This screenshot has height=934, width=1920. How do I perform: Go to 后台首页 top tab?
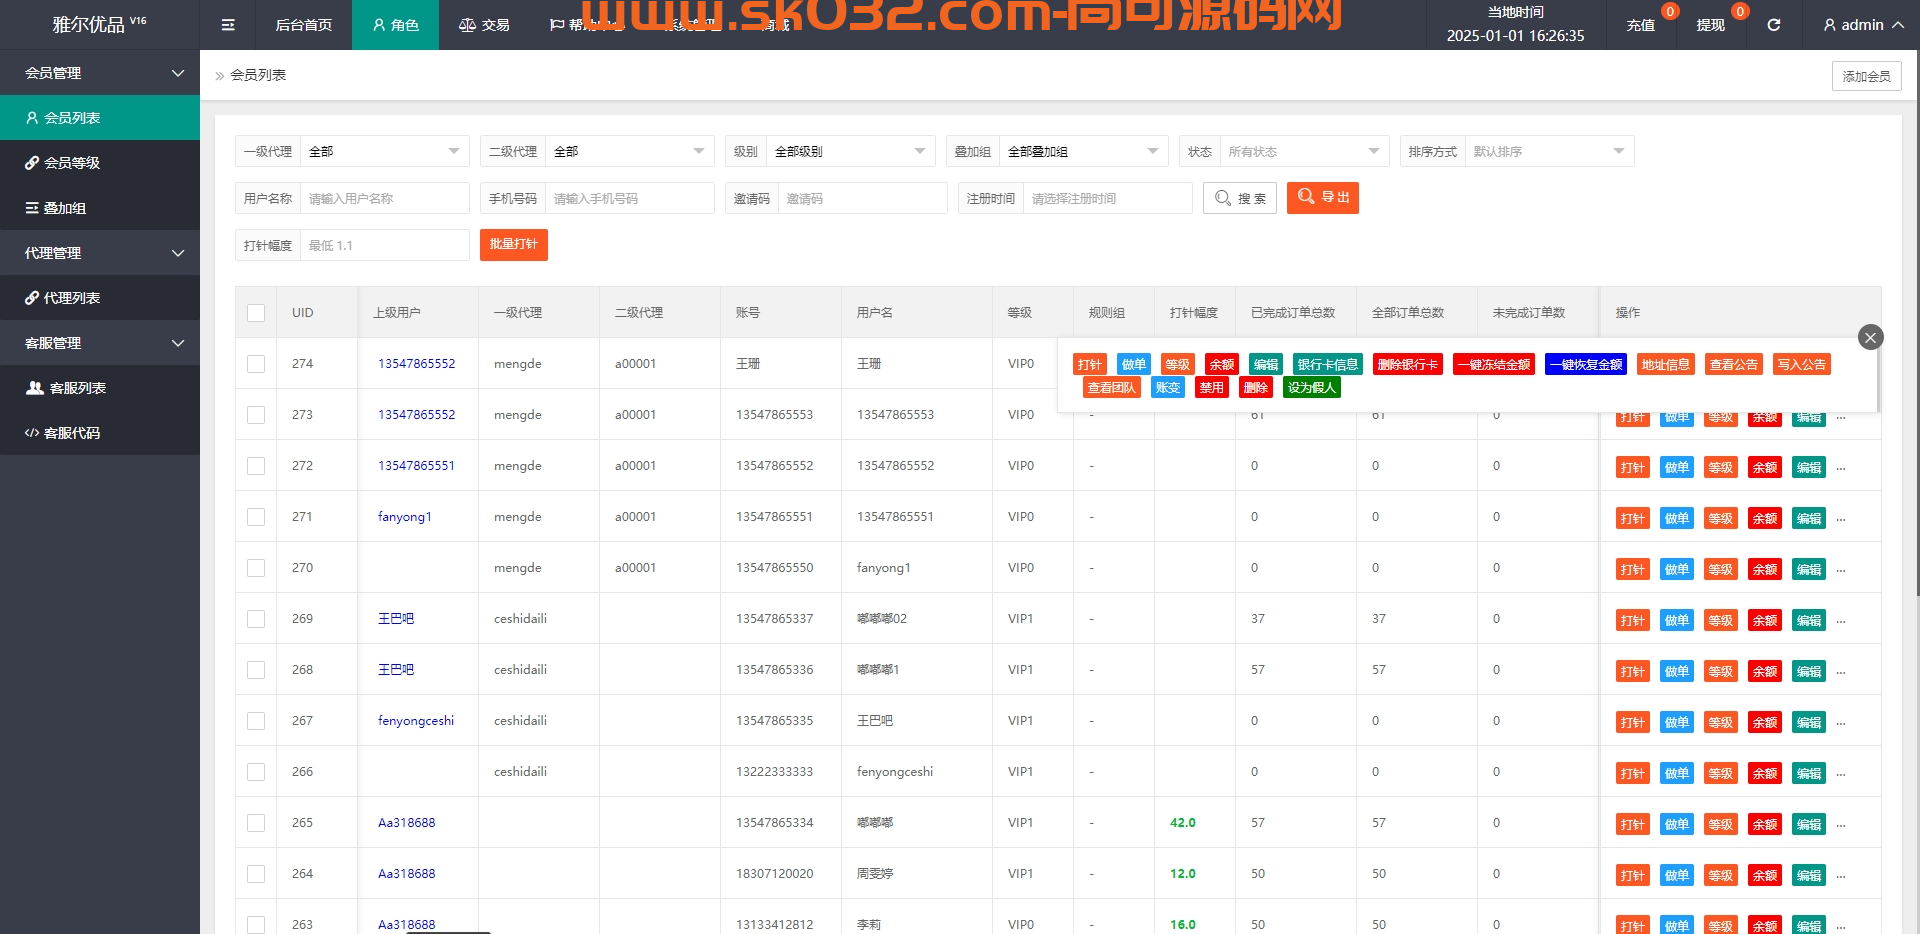coord(304,25)
